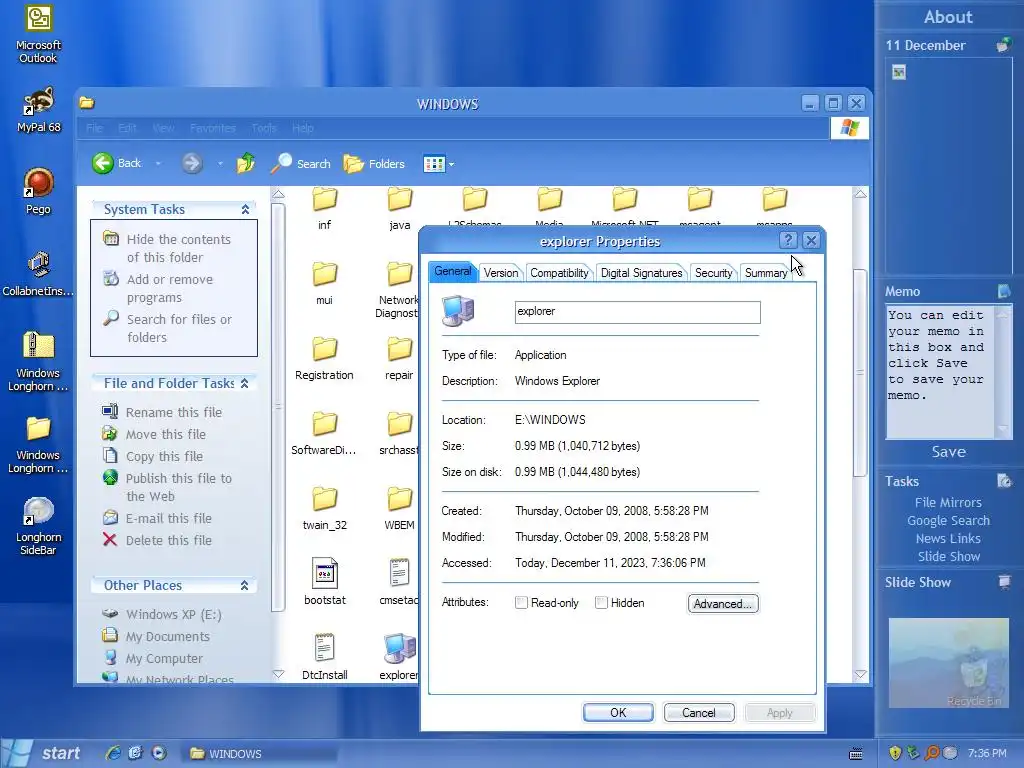The width and height of the screenshot is (1024, 768).
Task: Select CollabnetIns desktop icon
Action: 38,274
